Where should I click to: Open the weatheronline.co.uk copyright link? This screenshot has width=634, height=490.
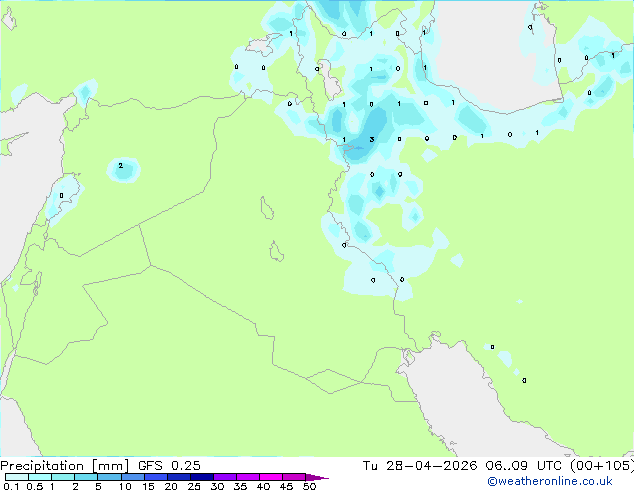click(x=550, y=481)
